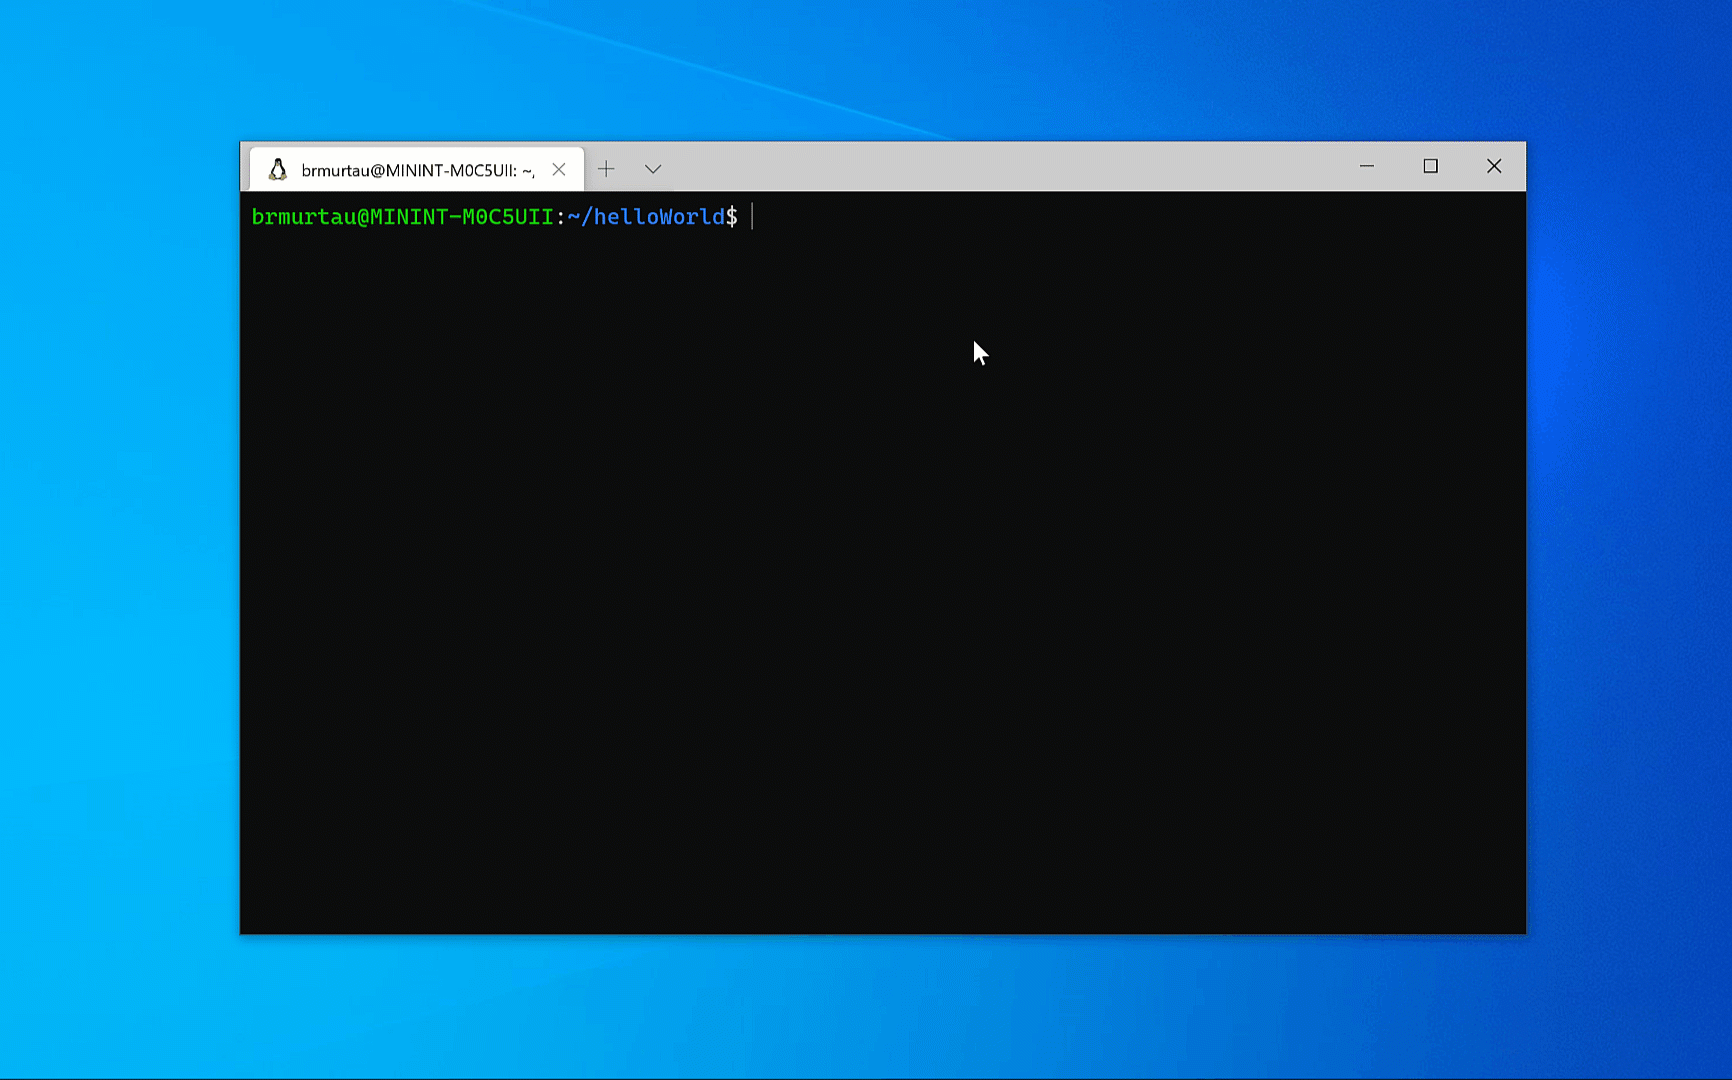
Task: Click the hostname MININT-M0C5UII in the prompt
Action: 461,217
